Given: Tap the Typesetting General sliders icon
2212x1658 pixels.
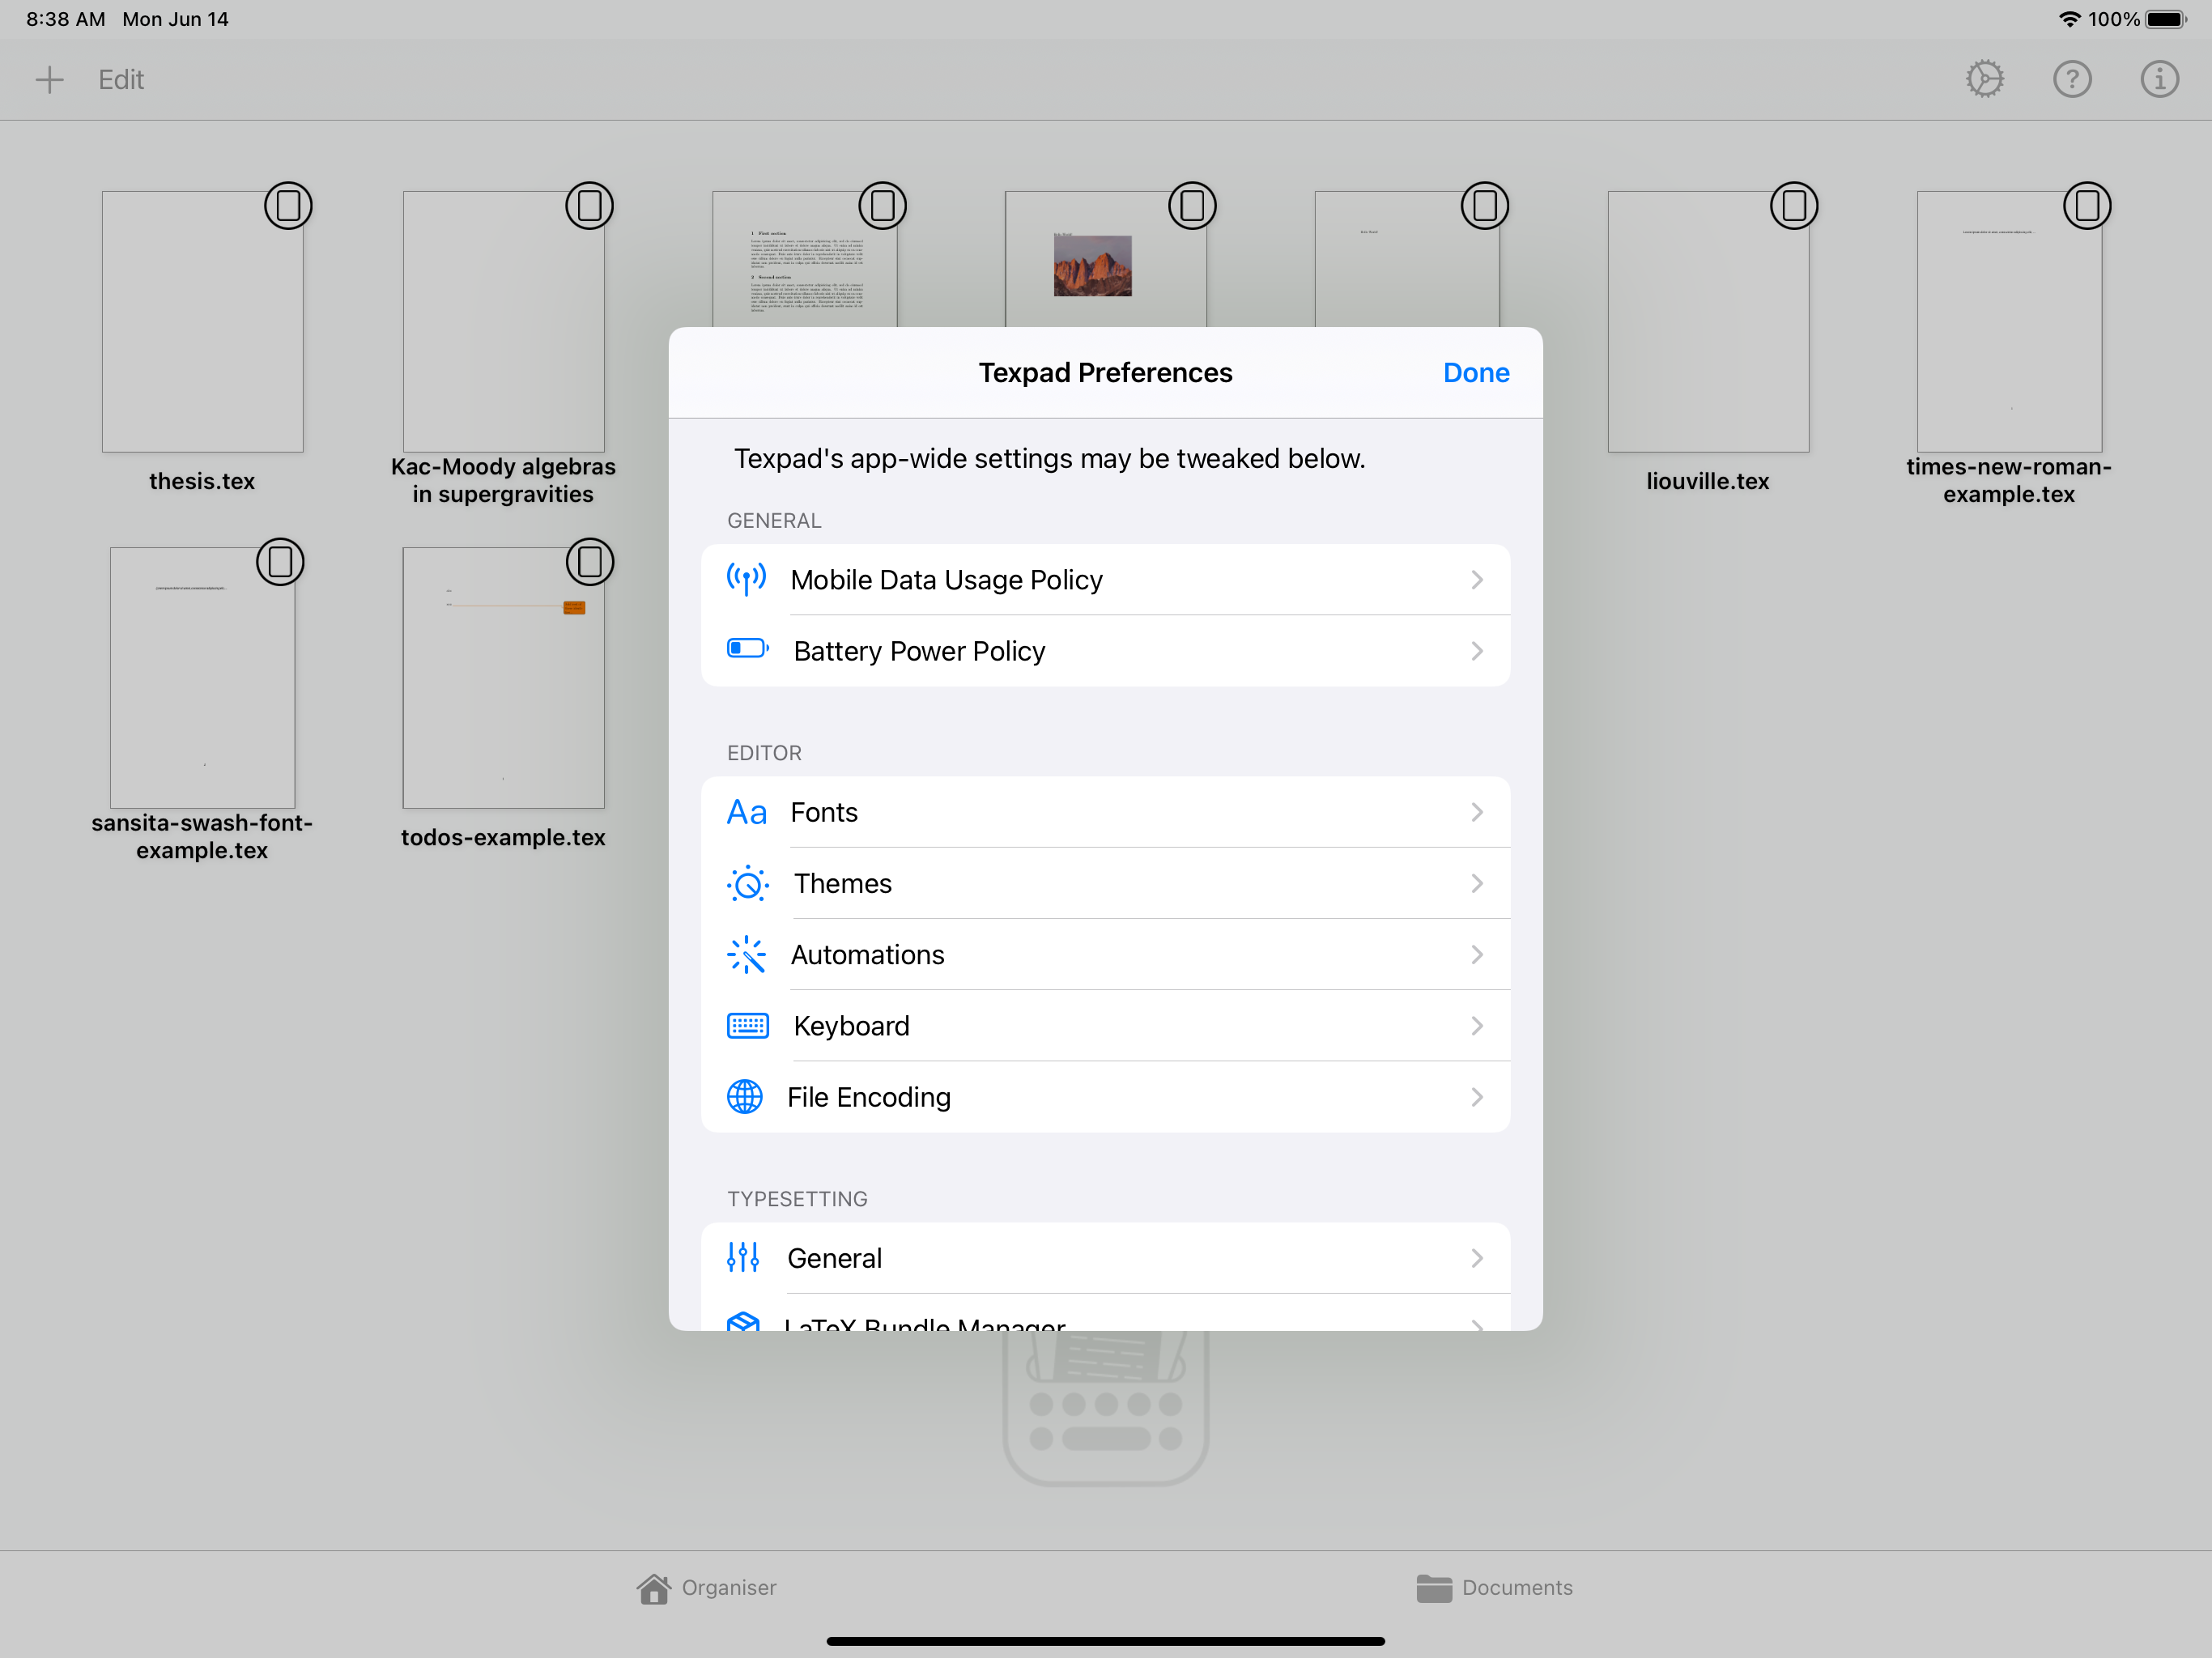Looking at the screenshot, I should pyautogui.click(x=743, y=1257).
